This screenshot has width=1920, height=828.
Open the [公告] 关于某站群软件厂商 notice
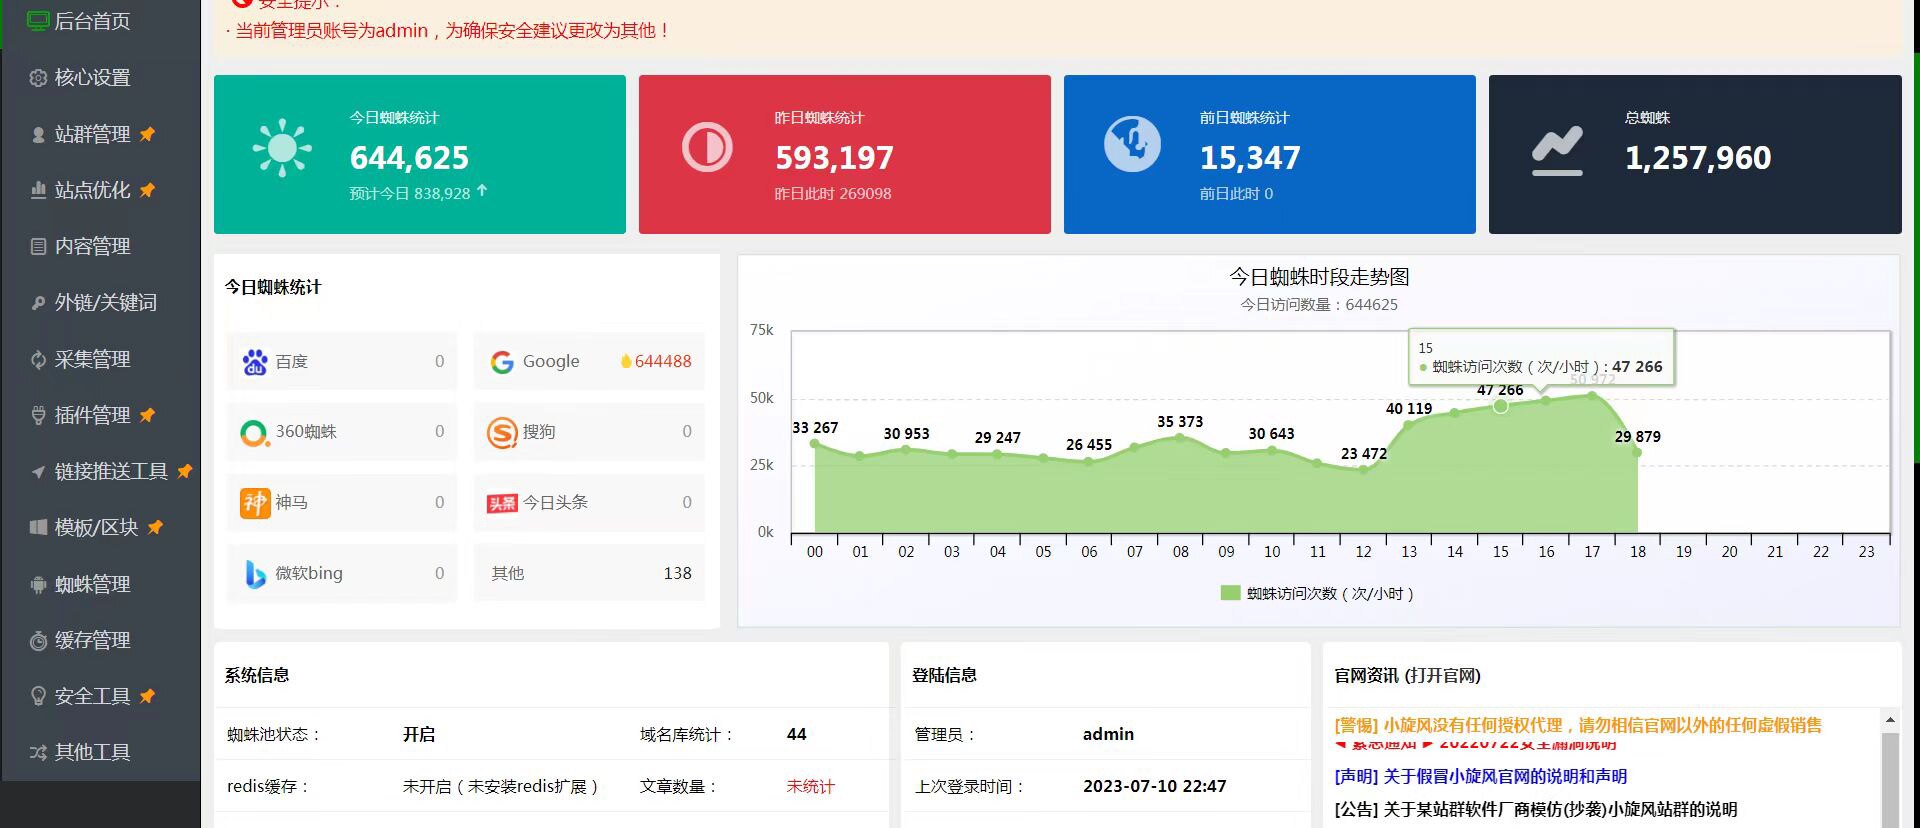tap(1536, 809)
